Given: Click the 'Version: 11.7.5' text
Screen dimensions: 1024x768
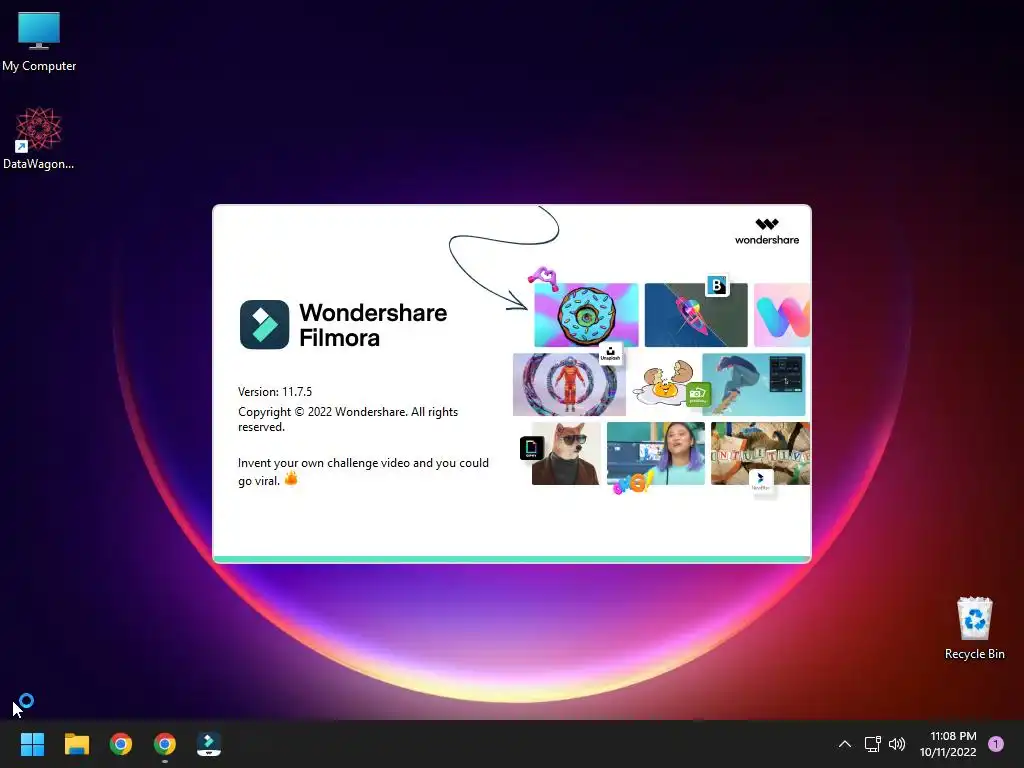Looking at the screenshot, I should point(275,392).
